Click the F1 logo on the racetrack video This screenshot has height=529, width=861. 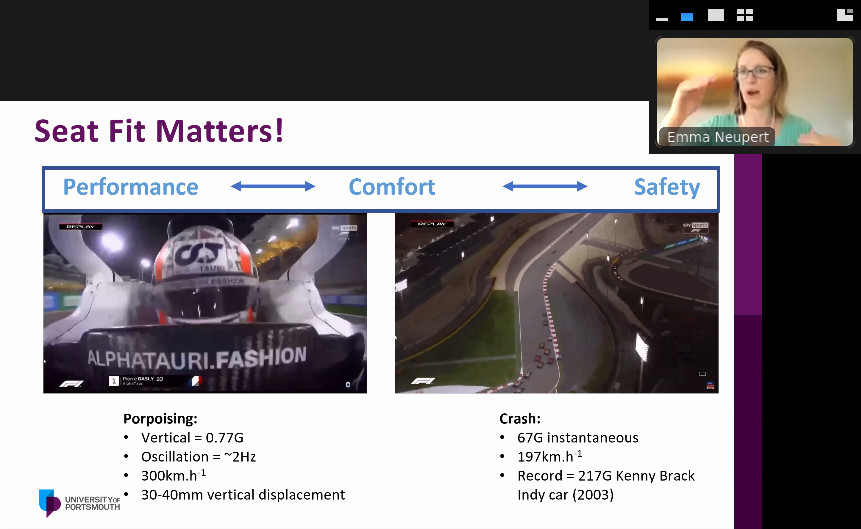point(423,381)
